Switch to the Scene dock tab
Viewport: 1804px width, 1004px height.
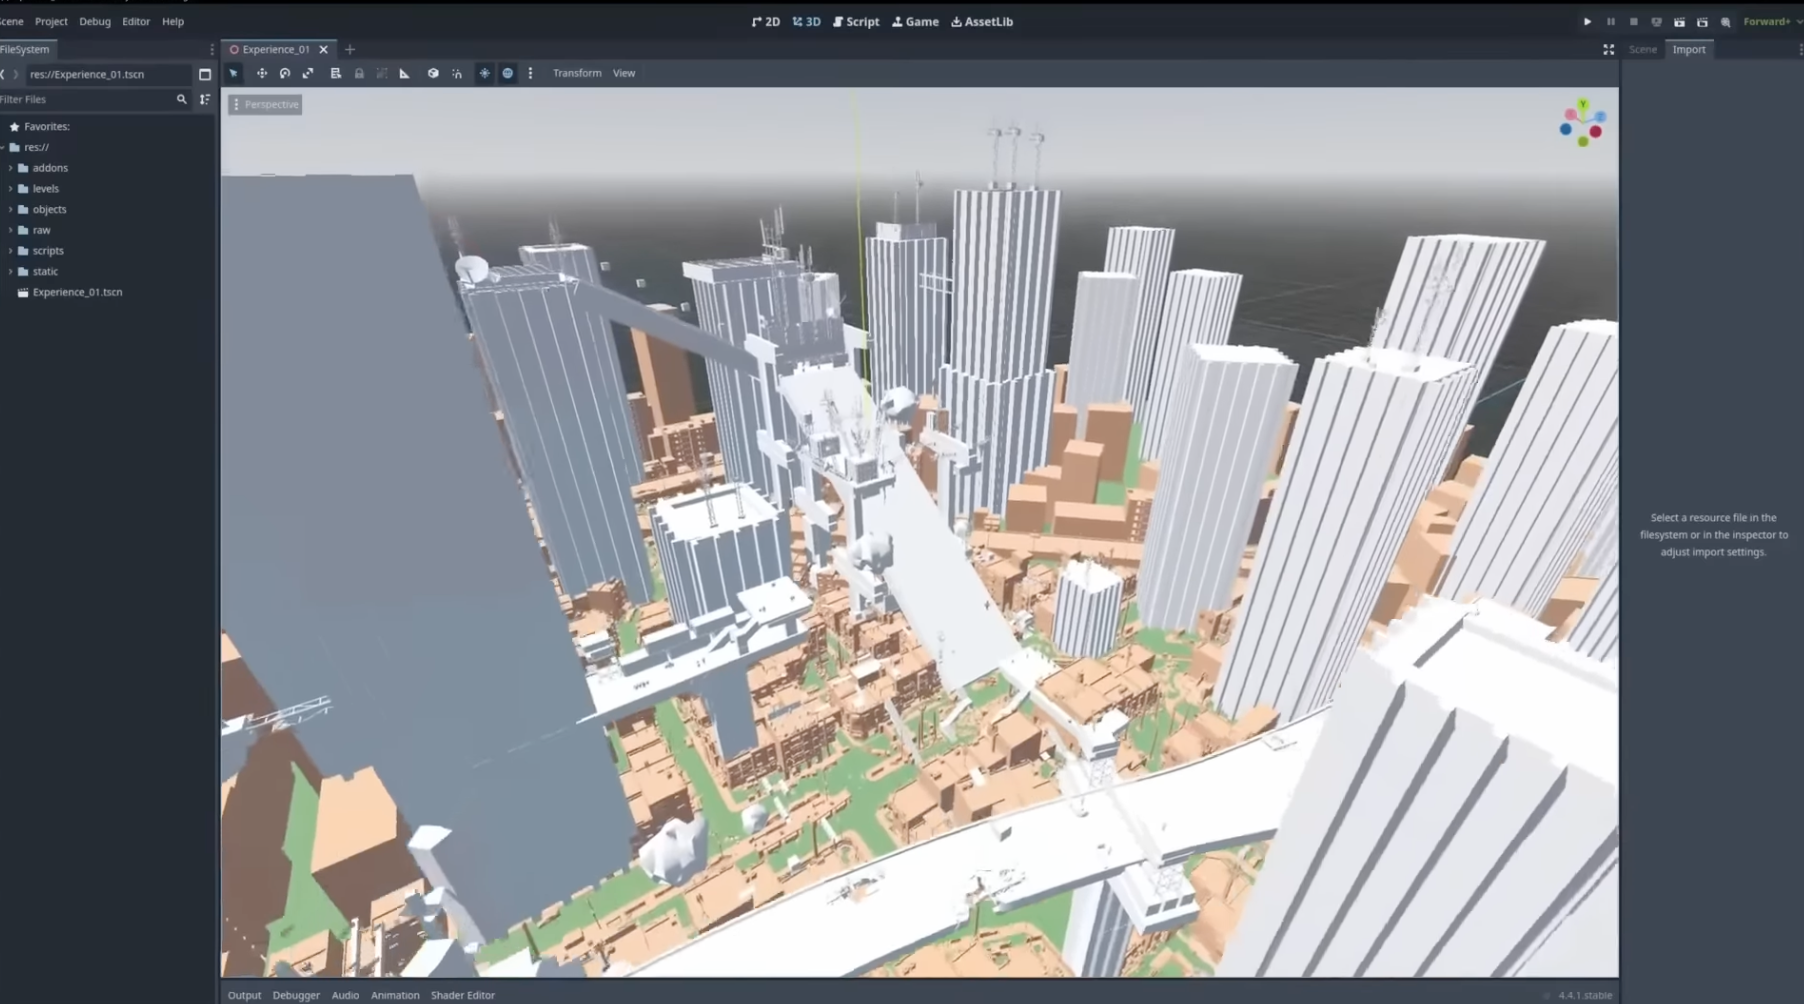[x=1642, y=49]
